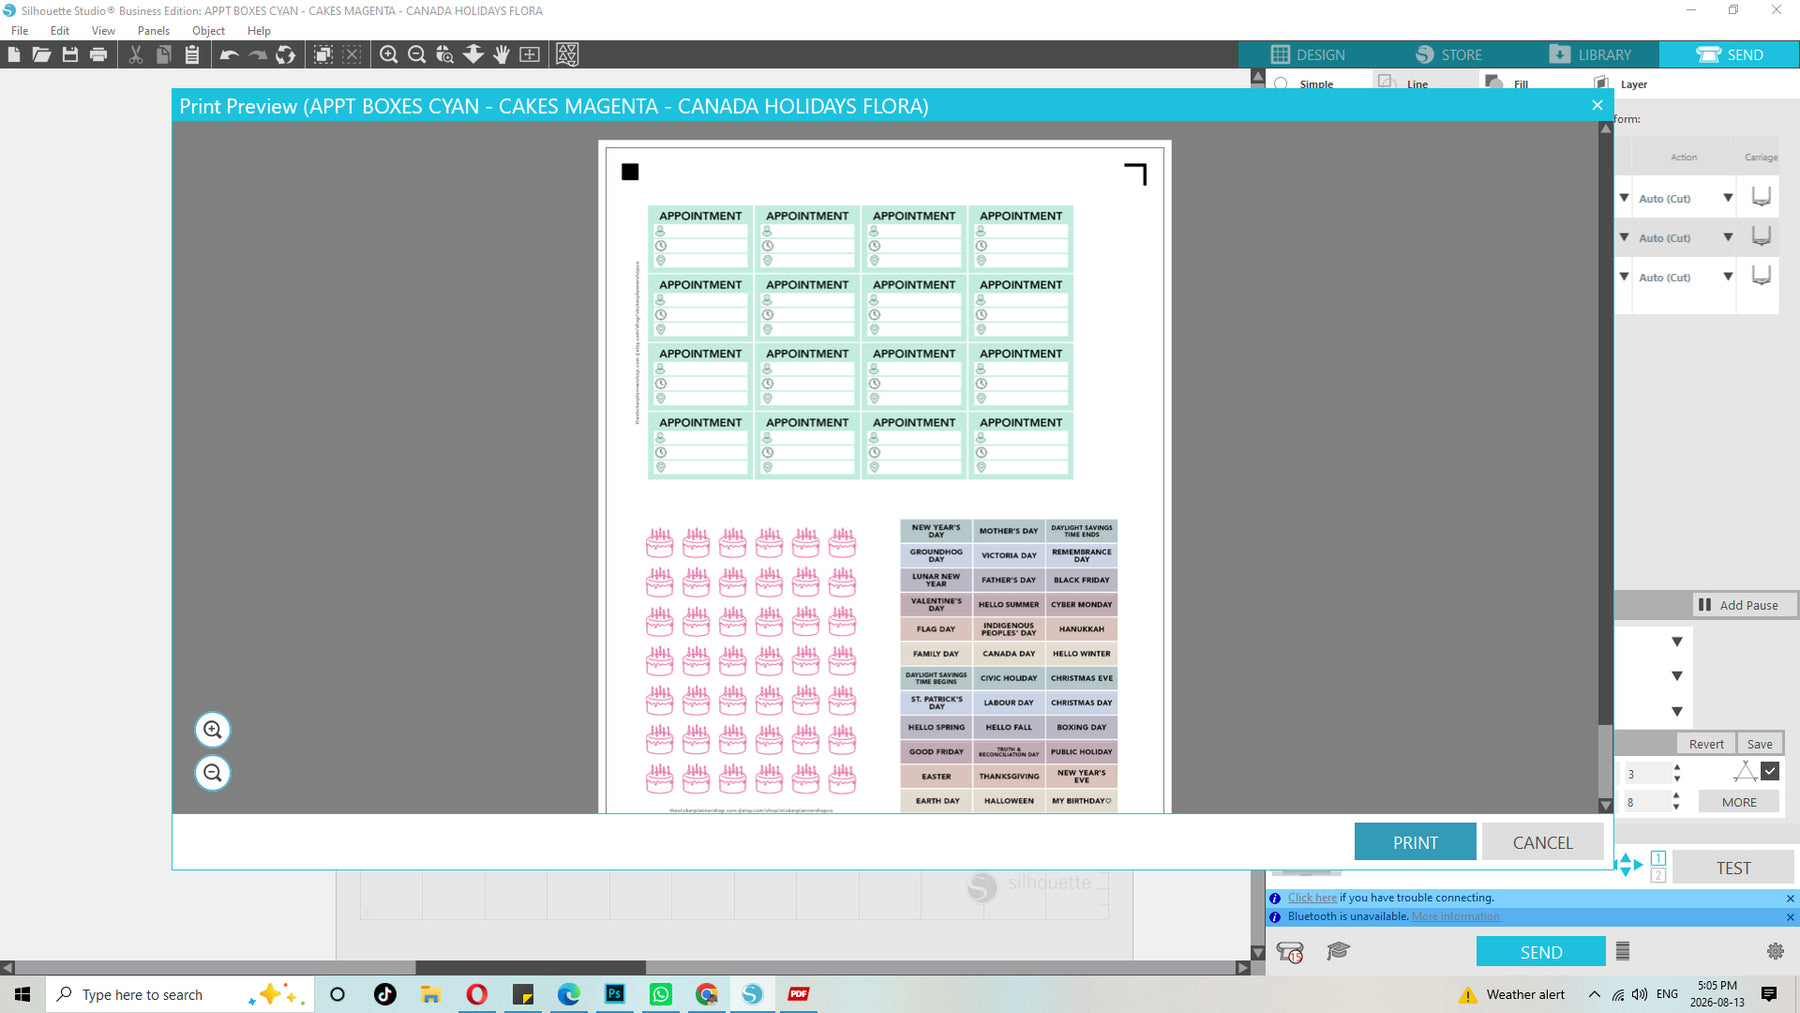Click the Fit to Window icon

(x=530, y=55)
